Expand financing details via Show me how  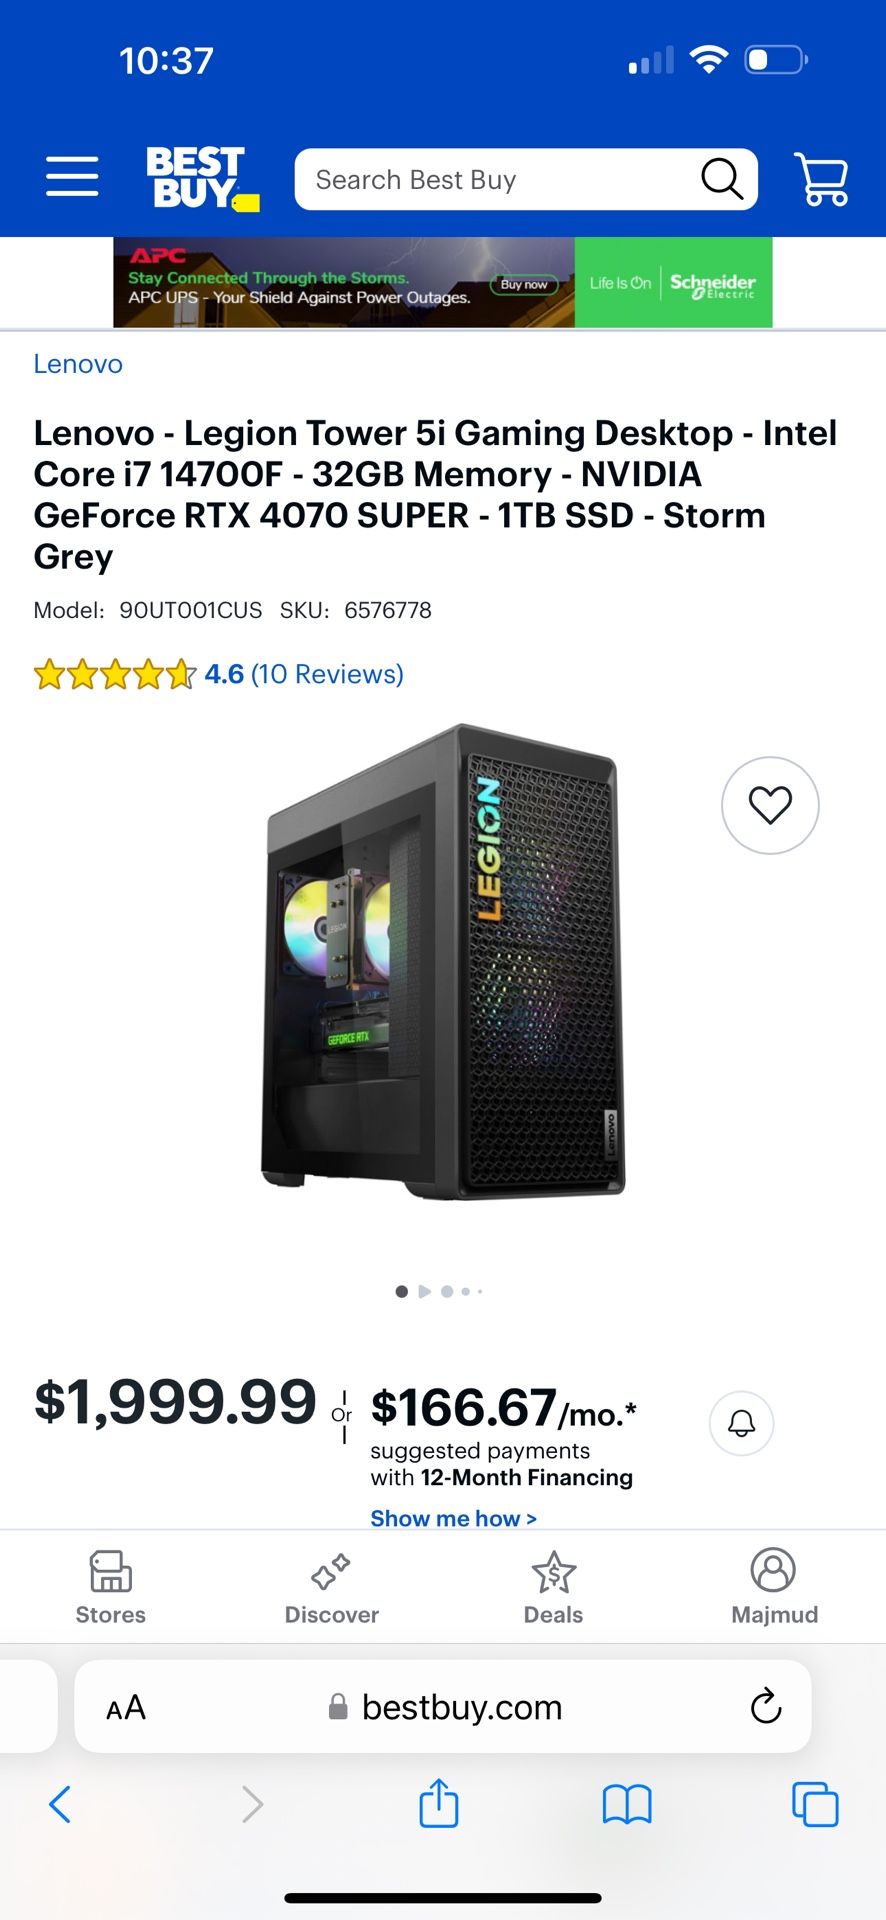coord(453,1518)
